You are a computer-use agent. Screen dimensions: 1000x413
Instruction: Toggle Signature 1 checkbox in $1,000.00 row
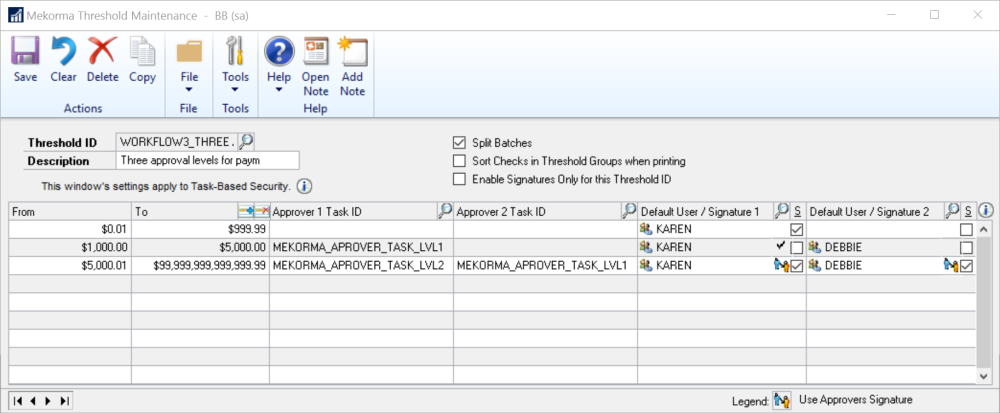pos(797,247)
